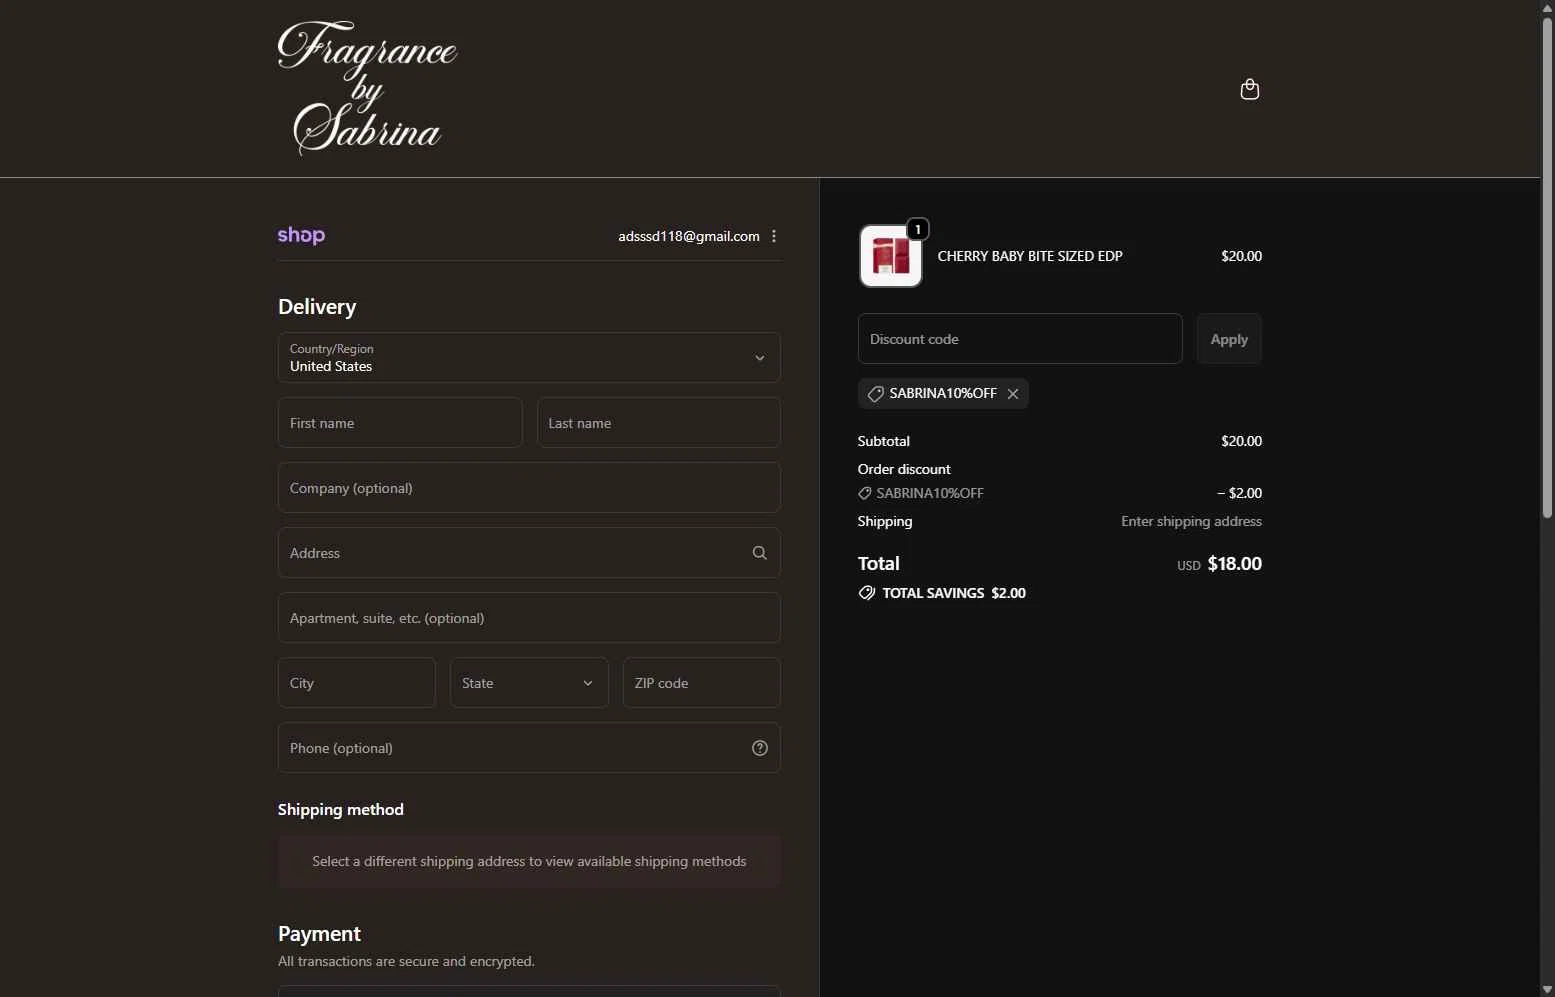Focus the First name field
1555x997 pixels.
pyautogui.click(x=400, y=423)
